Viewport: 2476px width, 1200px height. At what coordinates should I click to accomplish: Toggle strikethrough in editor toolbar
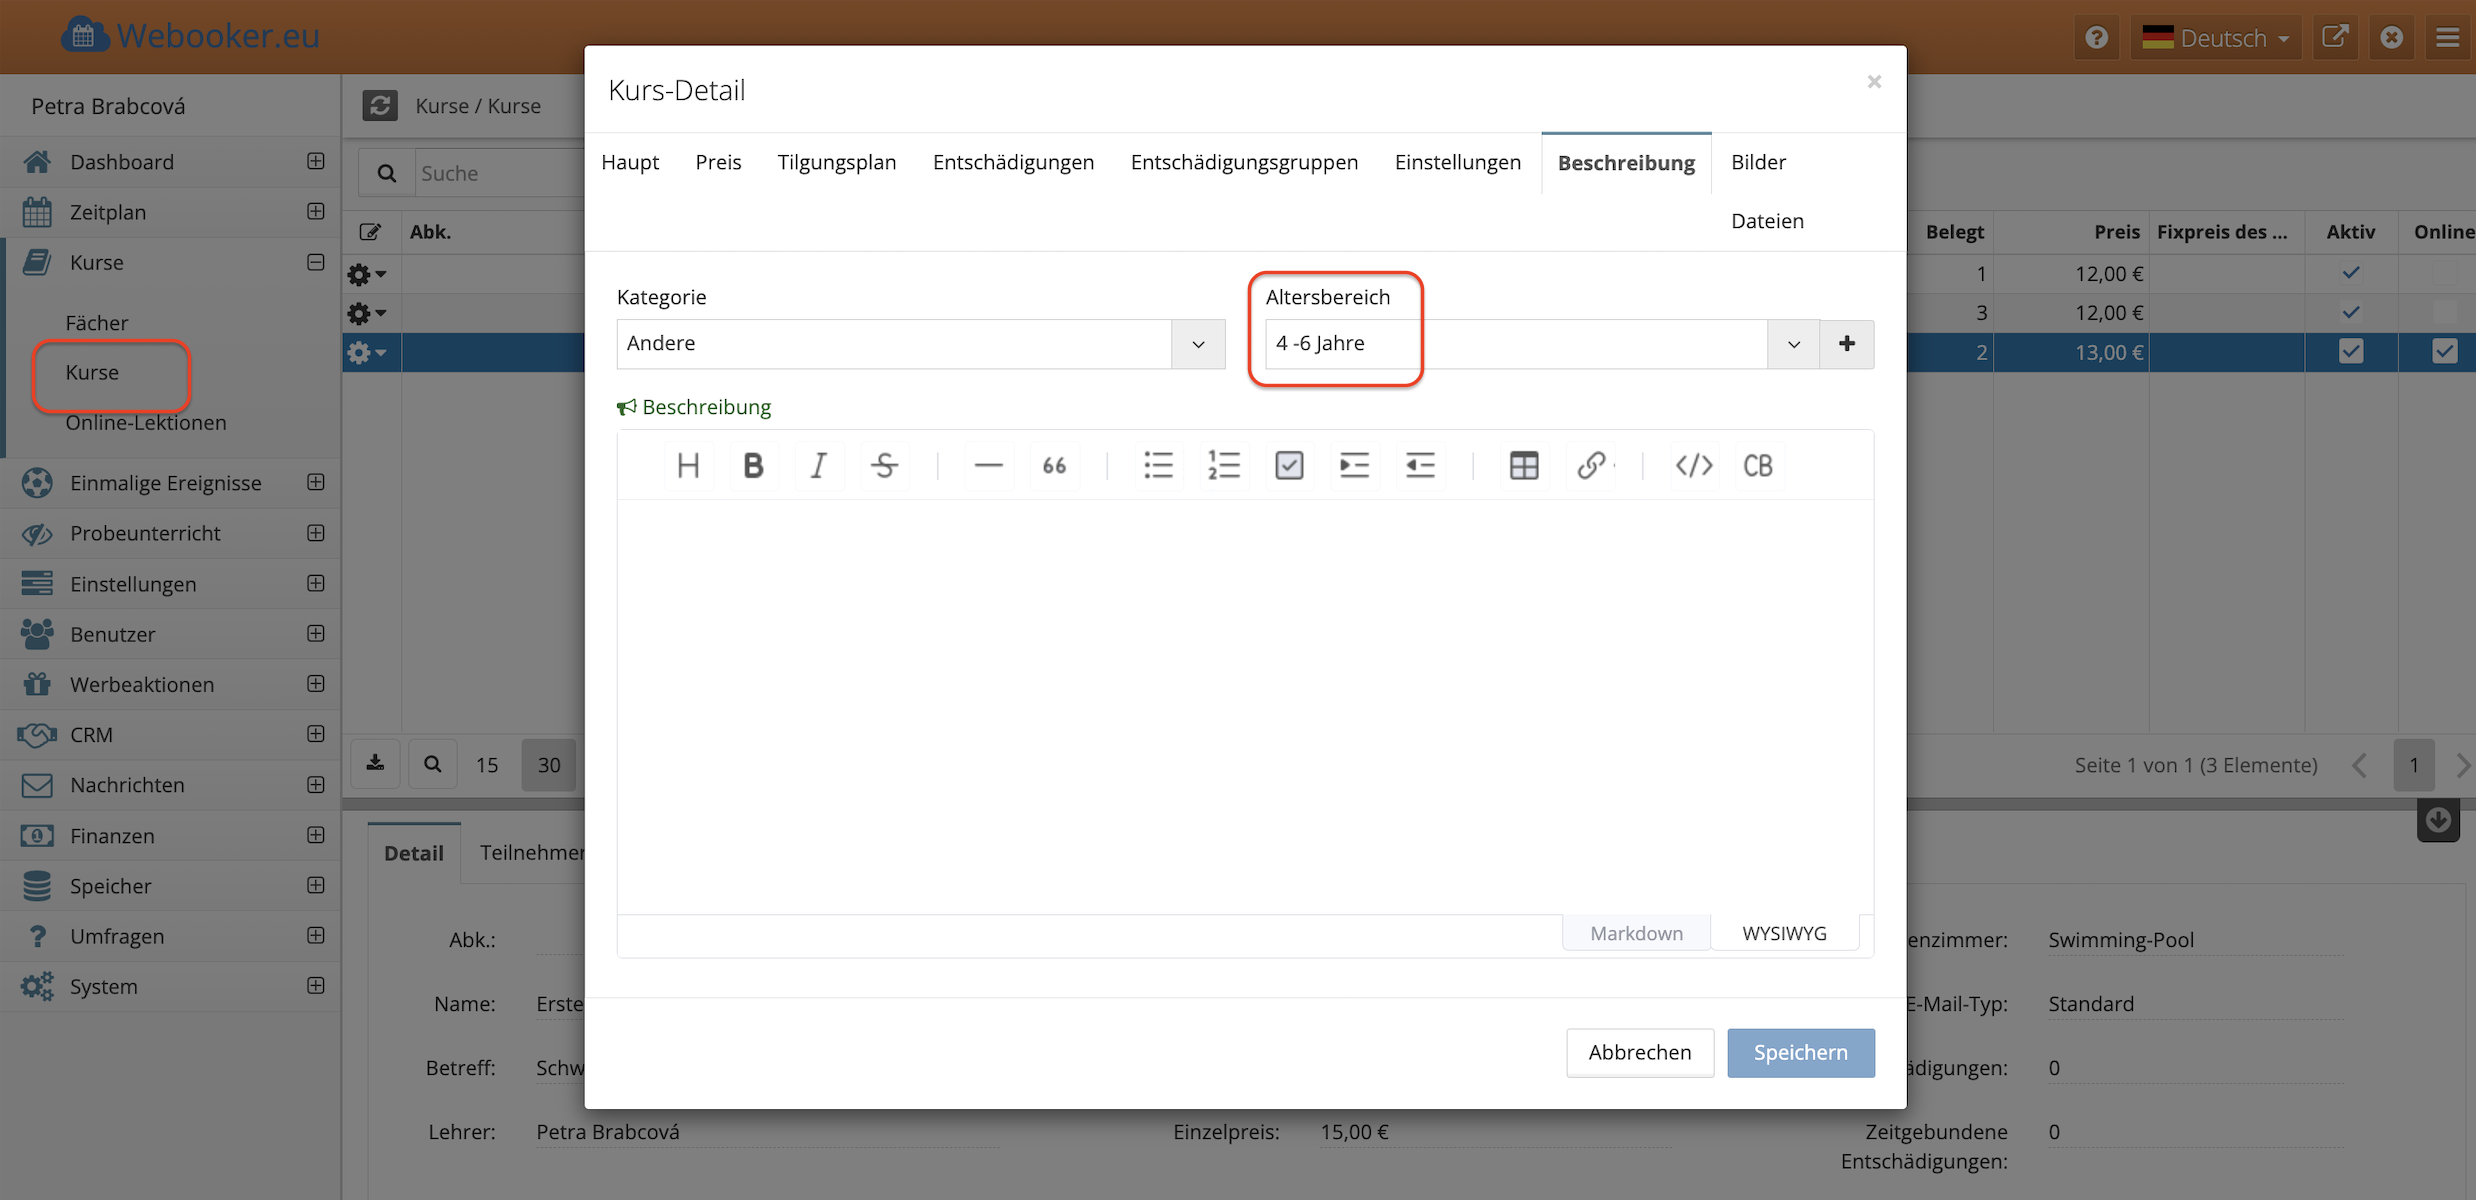[884, 465]
